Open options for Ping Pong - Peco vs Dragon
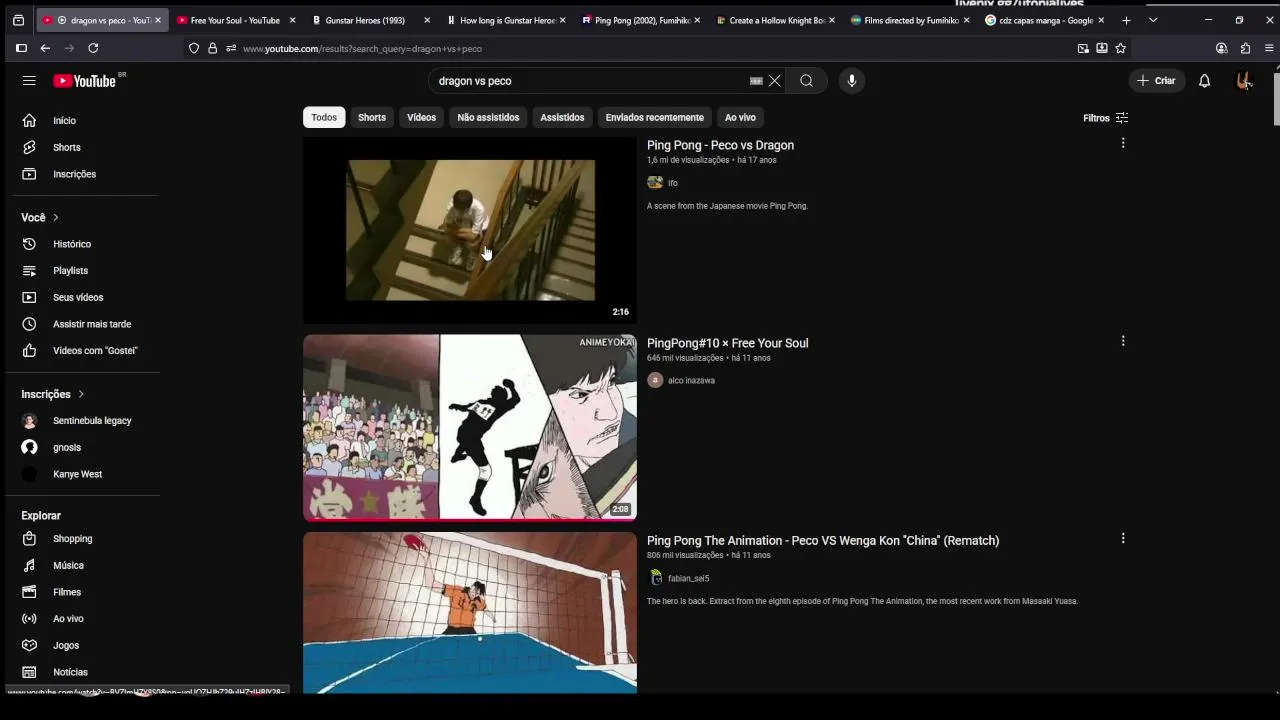This screenshot has height=720, width=1280. [x=1123, y=144]
